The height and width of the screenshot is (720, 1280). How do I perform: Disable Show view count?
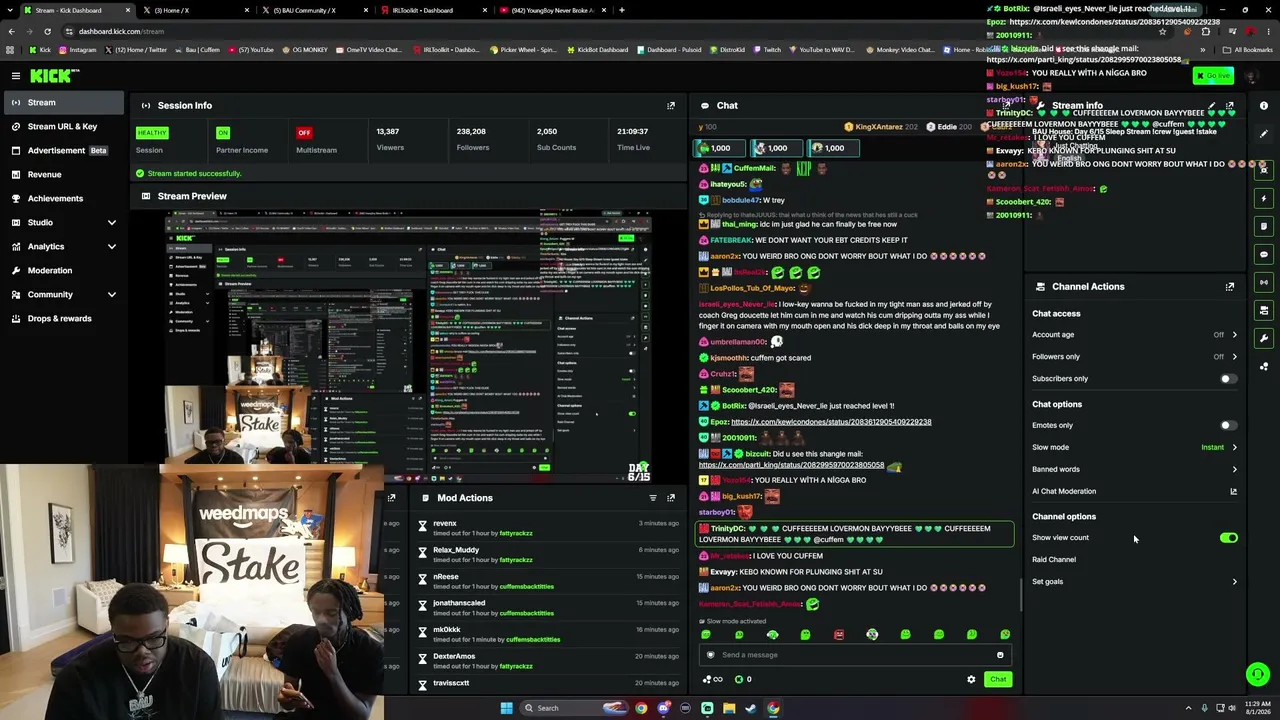coord(1229,538)
